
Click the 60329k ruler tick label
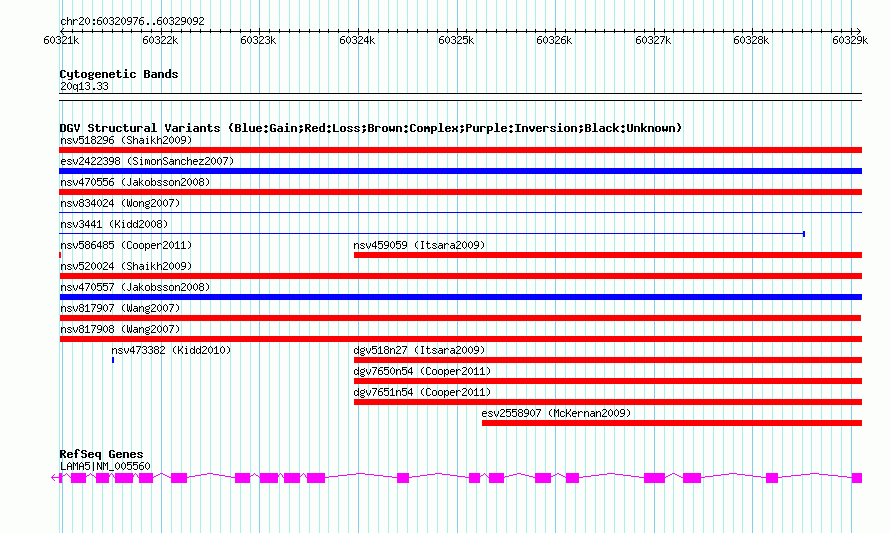point(850,40)
